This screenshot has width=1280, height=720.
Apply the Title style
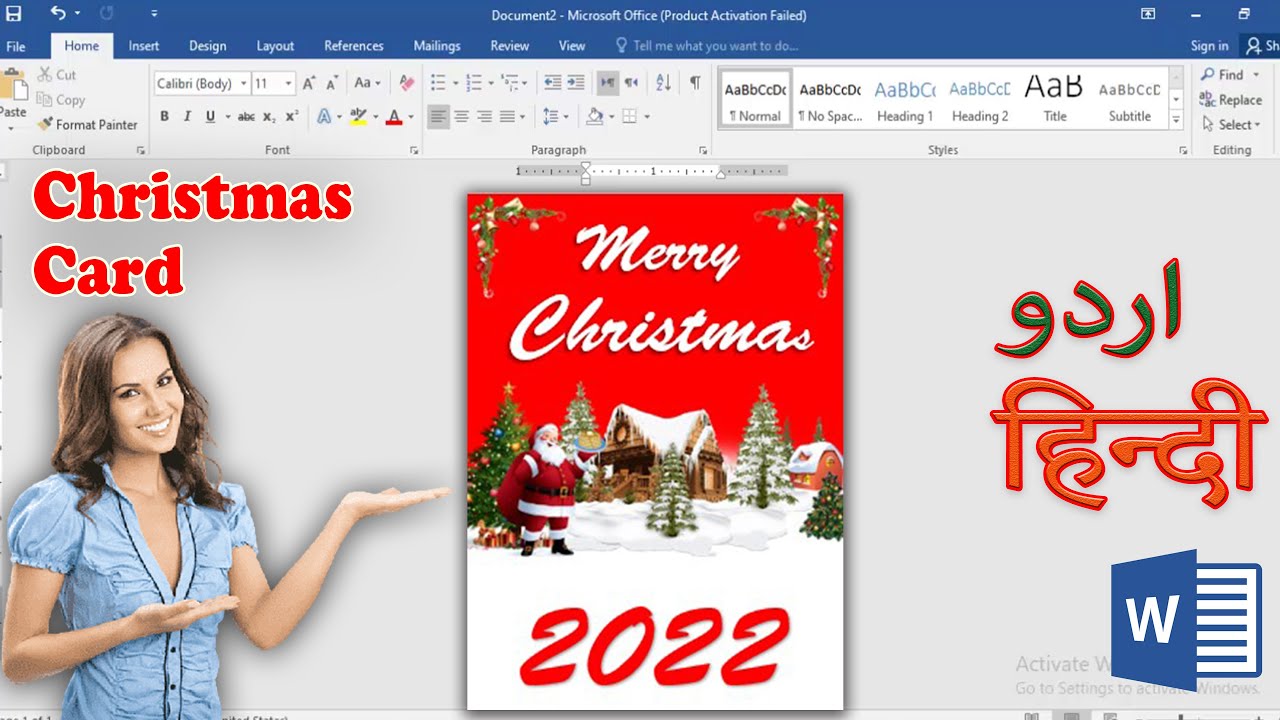click(1055, 99)
